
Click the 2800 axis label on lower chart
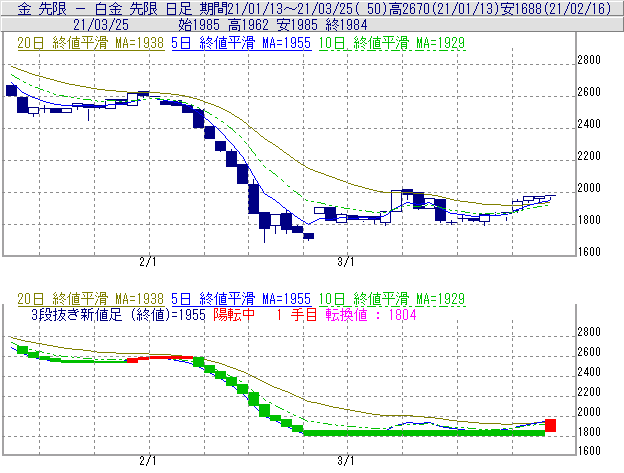(x=589, y=332)
